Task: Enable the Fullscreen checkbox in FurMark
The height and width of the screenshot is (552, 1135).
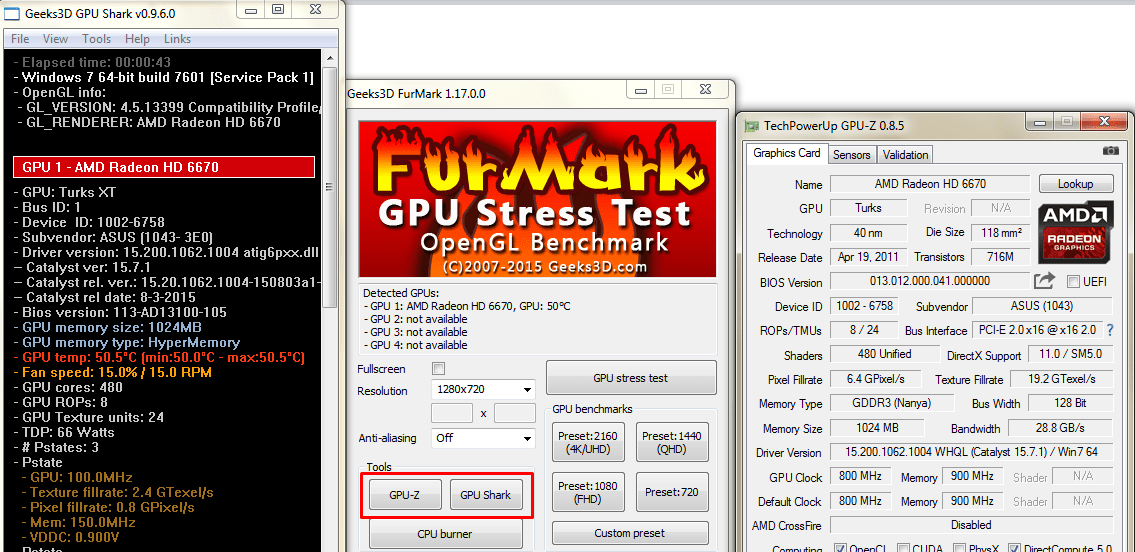Action: click(x=438, y=369)
